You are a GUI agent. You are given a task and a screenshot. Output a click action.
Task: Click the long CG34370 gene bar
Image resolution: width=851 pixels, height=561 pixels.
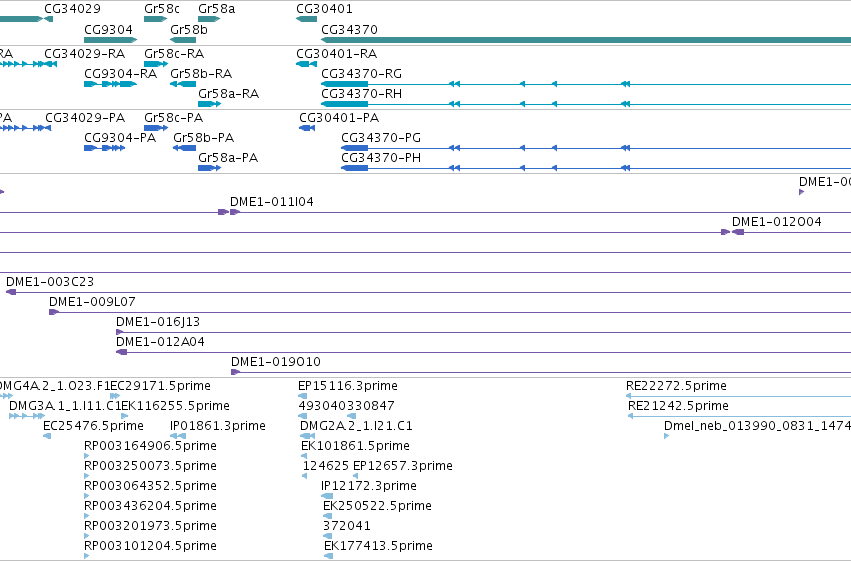(x=586, y=40)
